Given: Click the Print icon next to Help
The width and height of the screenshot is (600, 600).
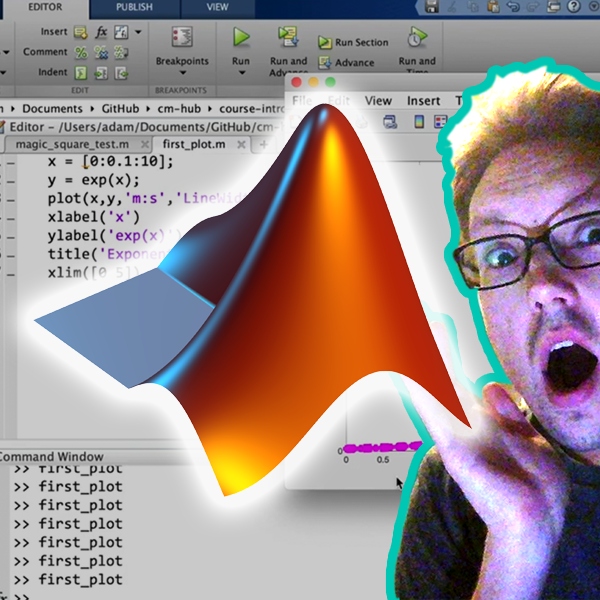Looking at the screenshot, I should click(x=553, y=7).
